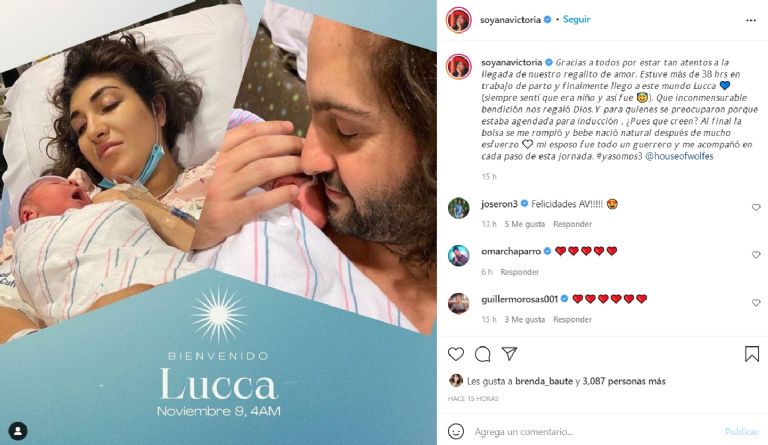Save post with bookmark icon

[752, 354]
